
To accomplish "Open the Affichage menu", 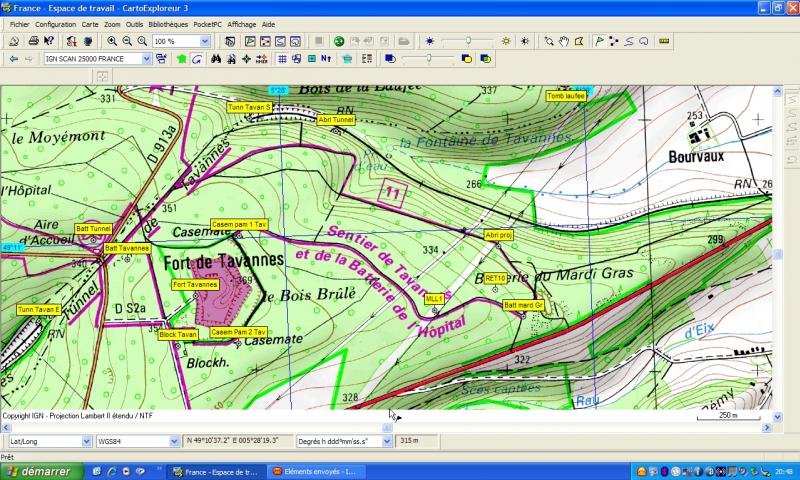I will click(x=241, y=24).
